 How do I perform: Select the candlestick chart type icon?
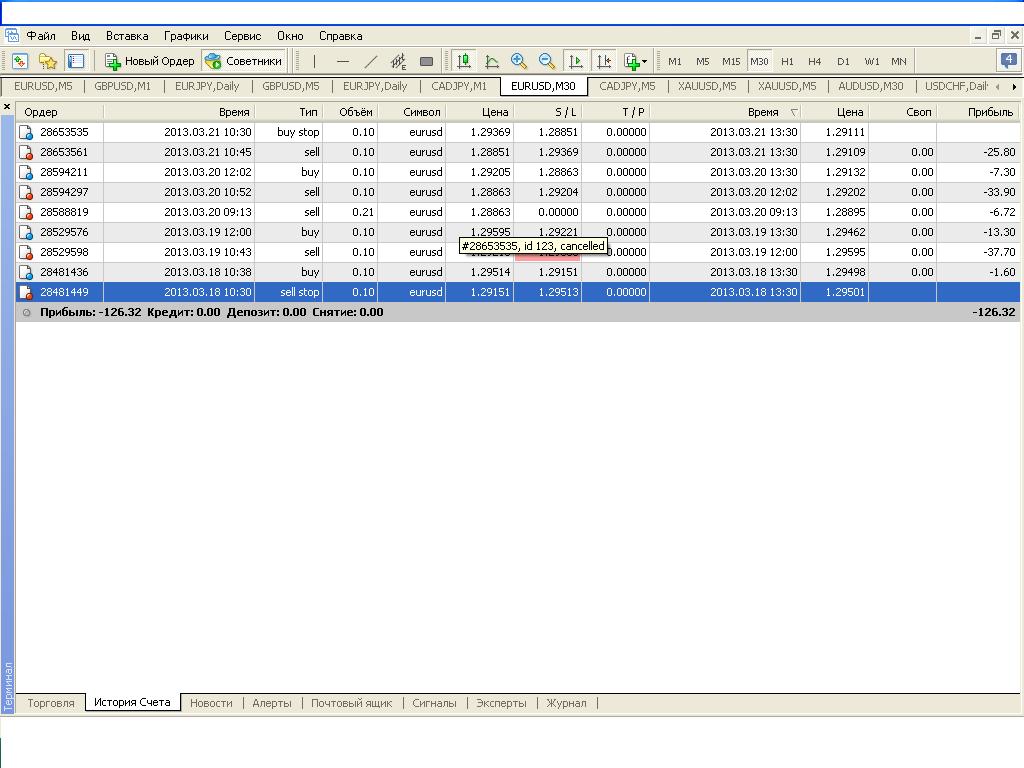pyautogui.click(x=464, y=61)
